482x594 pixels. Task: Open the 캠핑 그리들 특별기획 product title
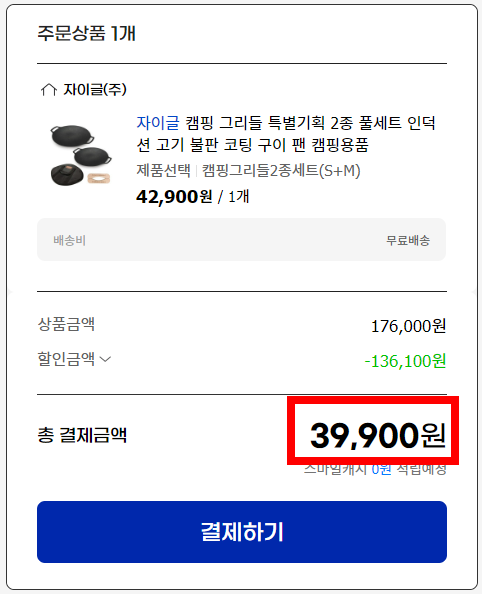[286, 133]
